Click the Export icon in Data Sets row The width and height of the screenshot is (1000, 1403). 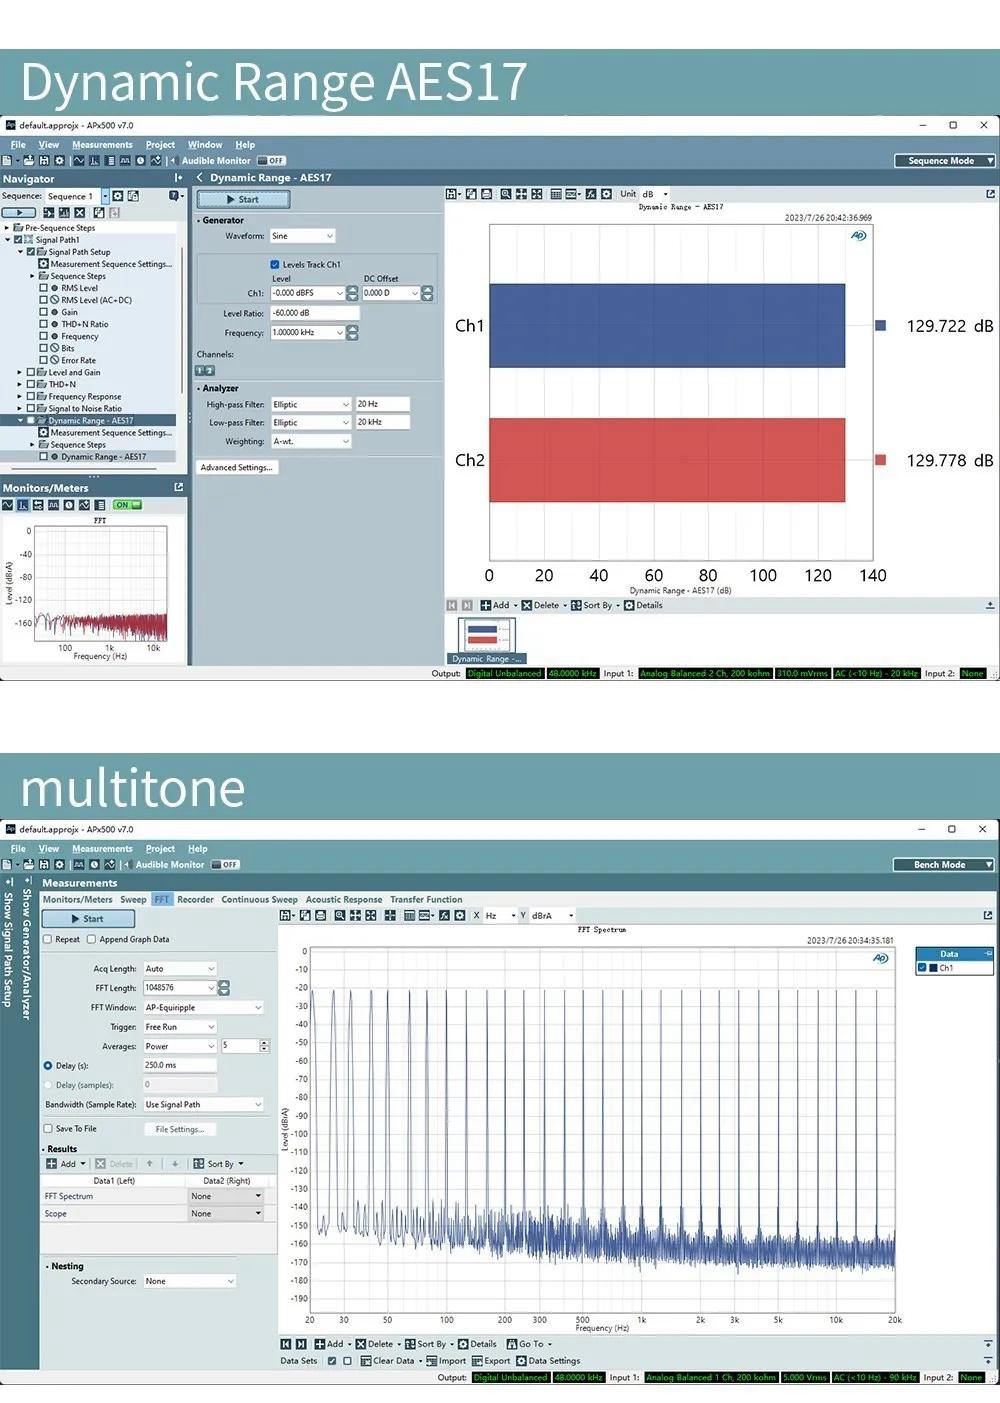coord(478,1361)
